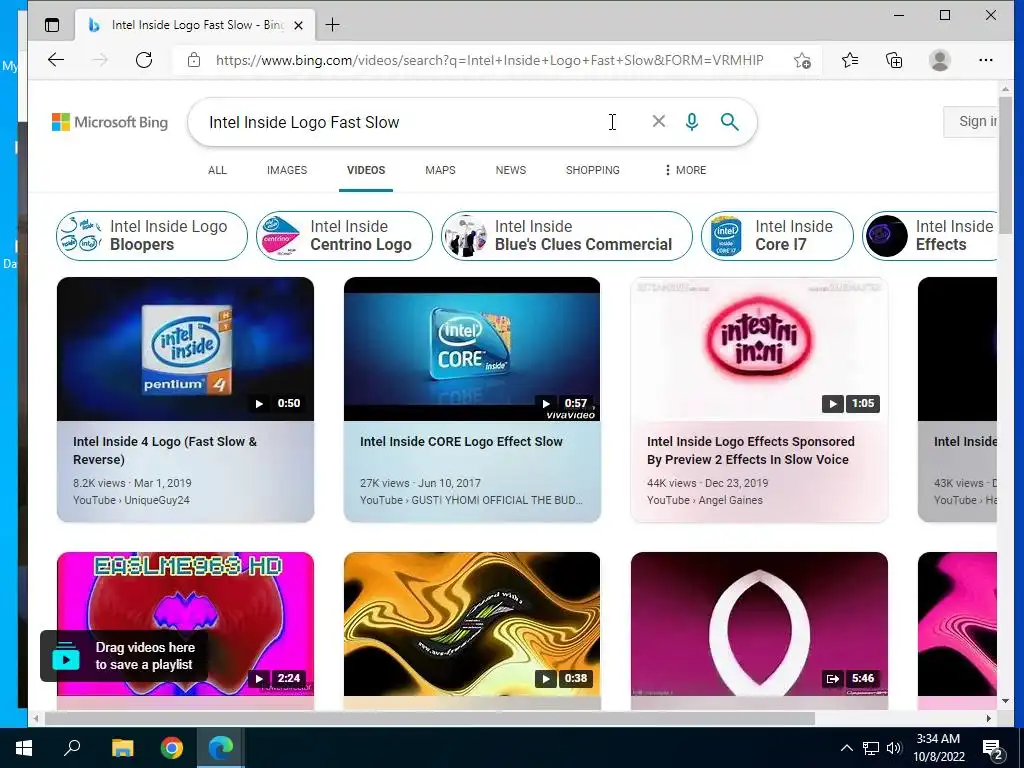Click the Microsoft Bing logo

110,122
